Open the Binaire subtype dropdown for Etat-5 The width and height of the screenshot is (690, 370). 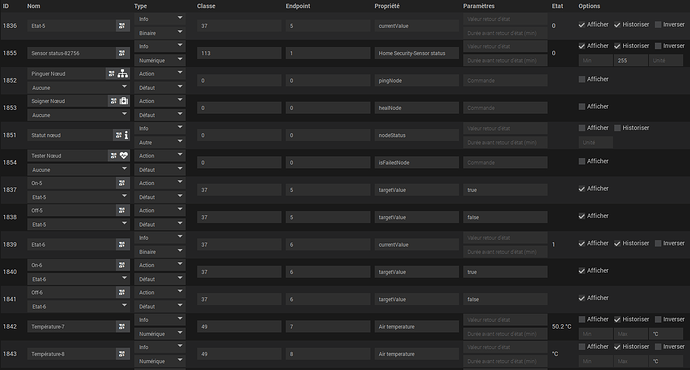pos(160,33)
